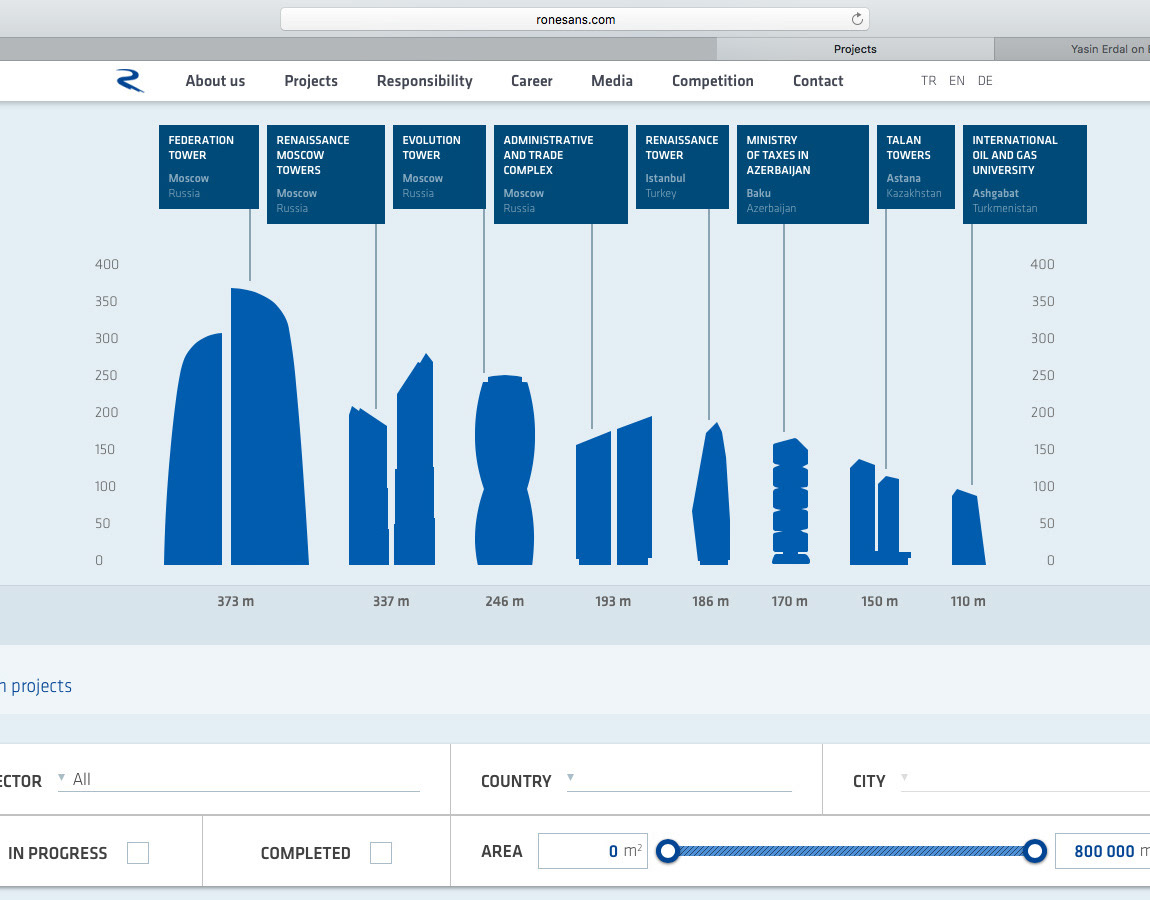Open the Evolution Tower project card

[x=439, y=167]
